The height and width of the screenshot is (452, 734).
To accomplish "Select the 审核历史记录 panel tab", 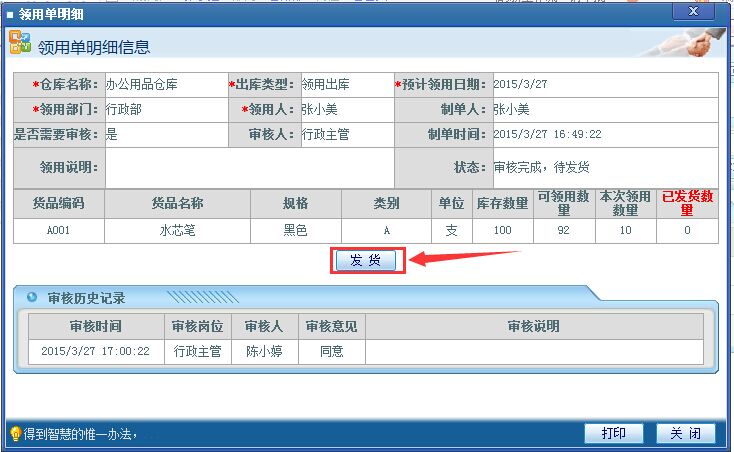I will point(86,298).
